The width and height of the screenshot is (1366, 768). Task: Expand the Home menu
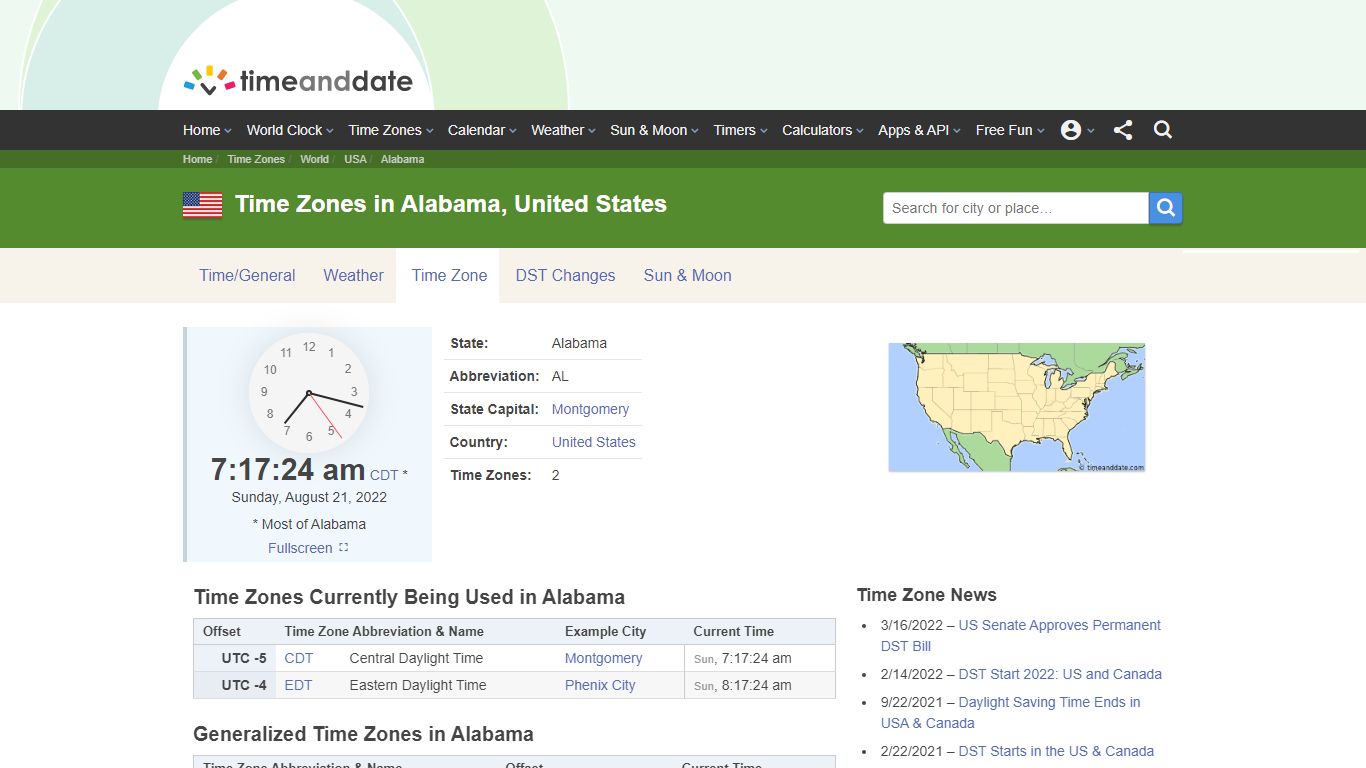click(207, 130)
